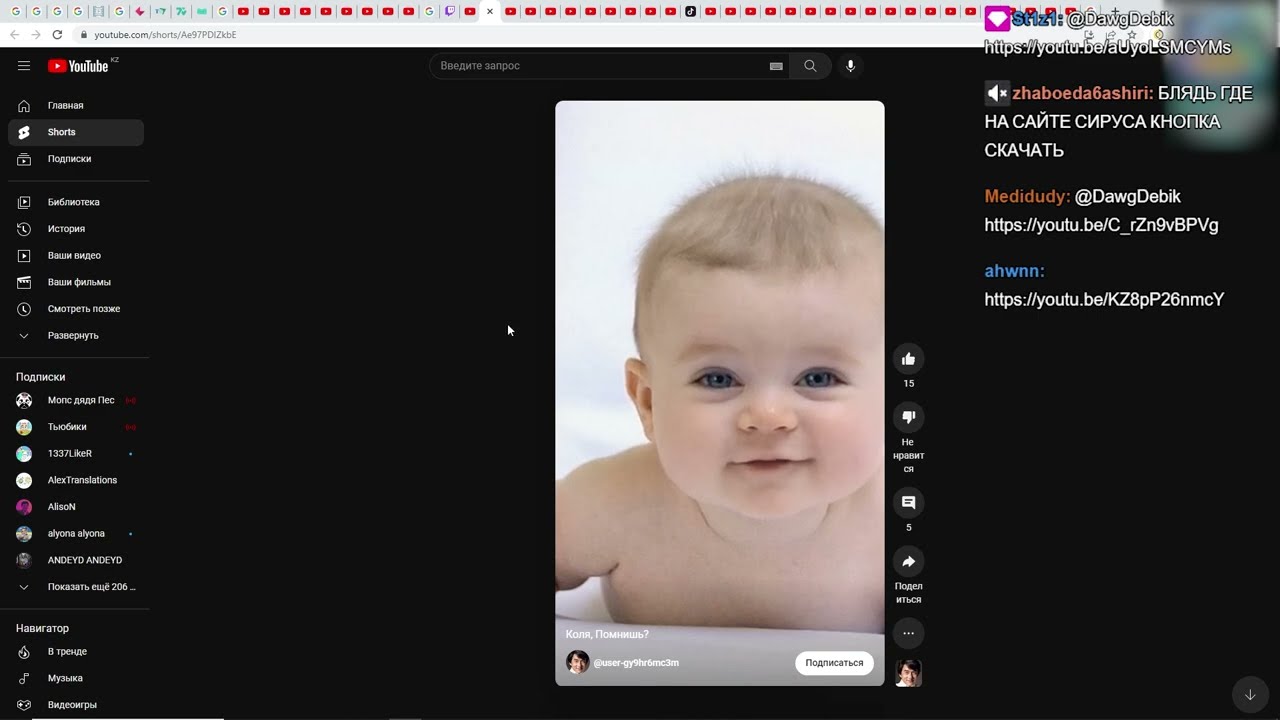Screen dimensions: 1280x720
Task: Go to the YouTube logo home link
Action: point(78,66)
